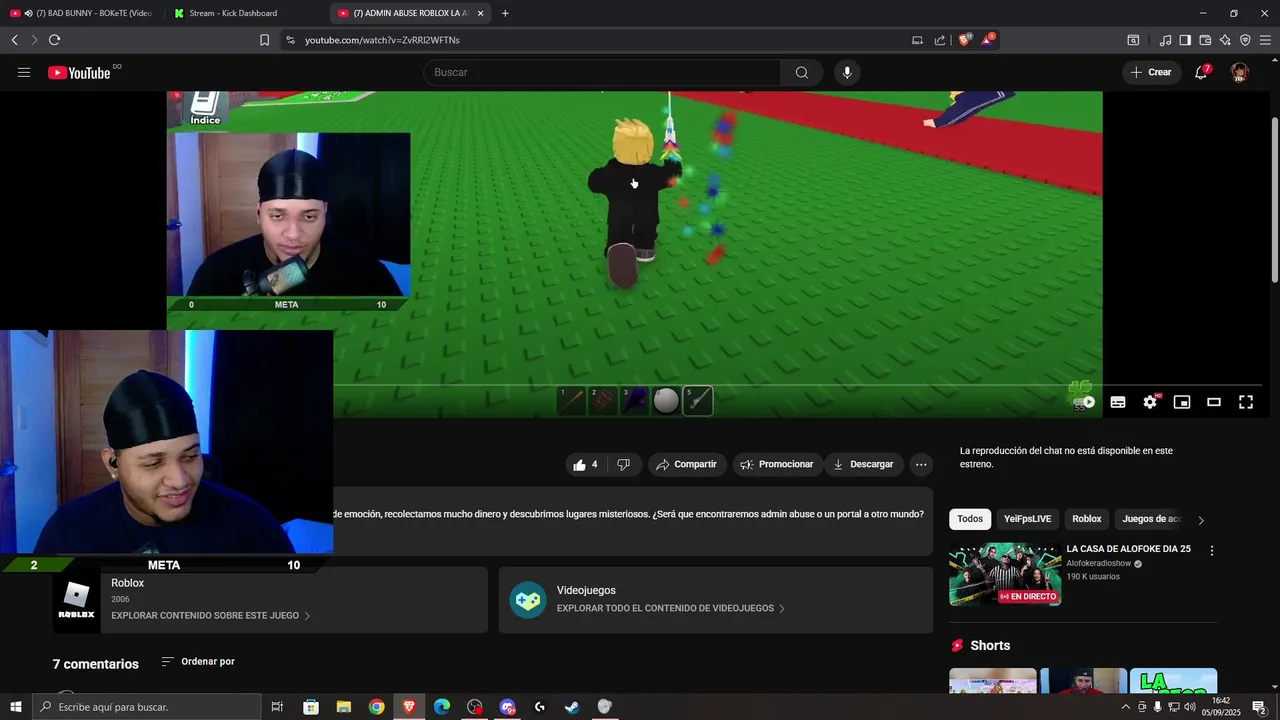Go to the YouTube home logo
This screenshot has width=1280, height=720.
[x=79, y=72]
